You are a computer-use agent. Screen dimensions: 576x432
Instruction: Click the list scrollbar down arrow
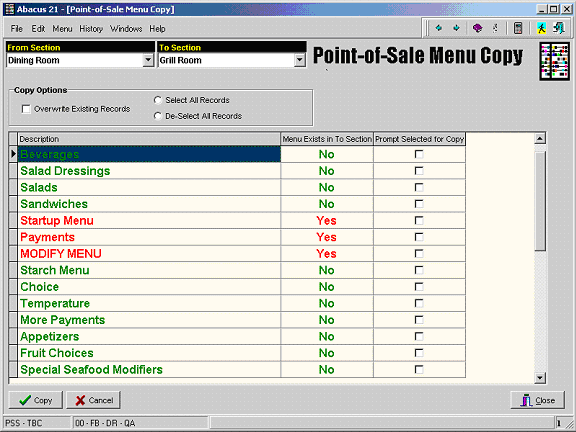540,378
